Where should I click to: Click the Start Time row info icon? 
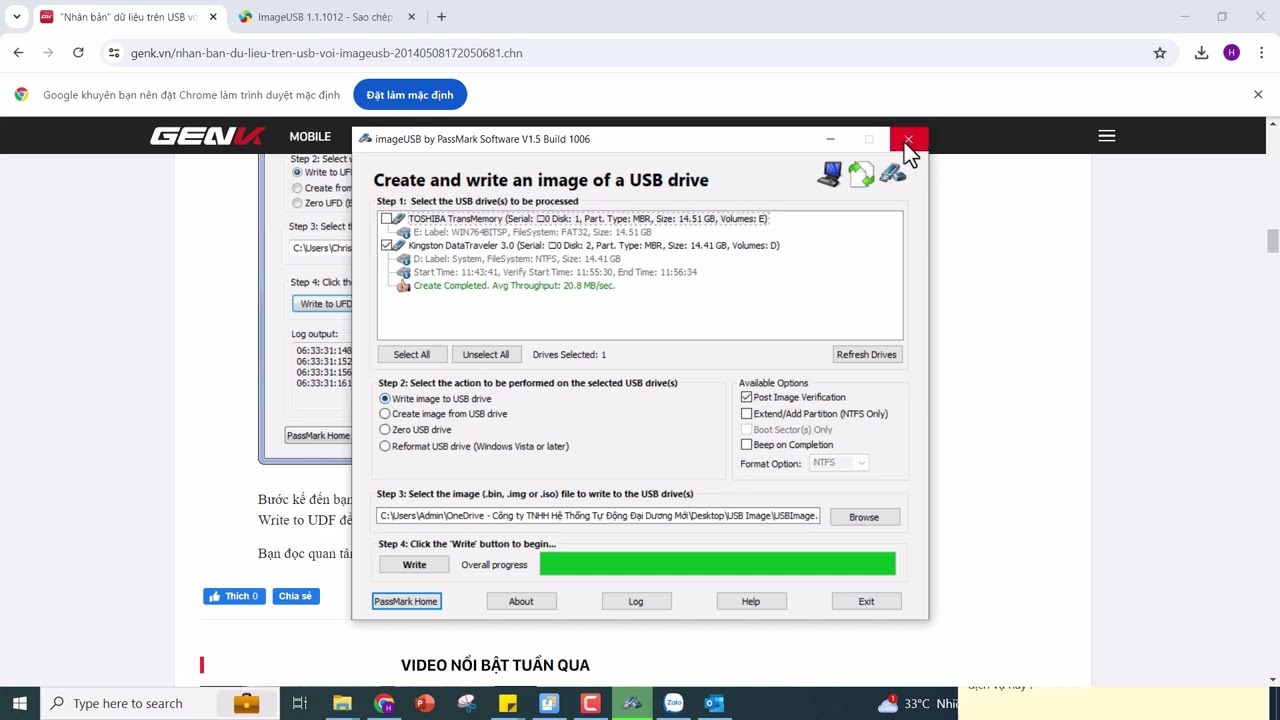[403, 272]
